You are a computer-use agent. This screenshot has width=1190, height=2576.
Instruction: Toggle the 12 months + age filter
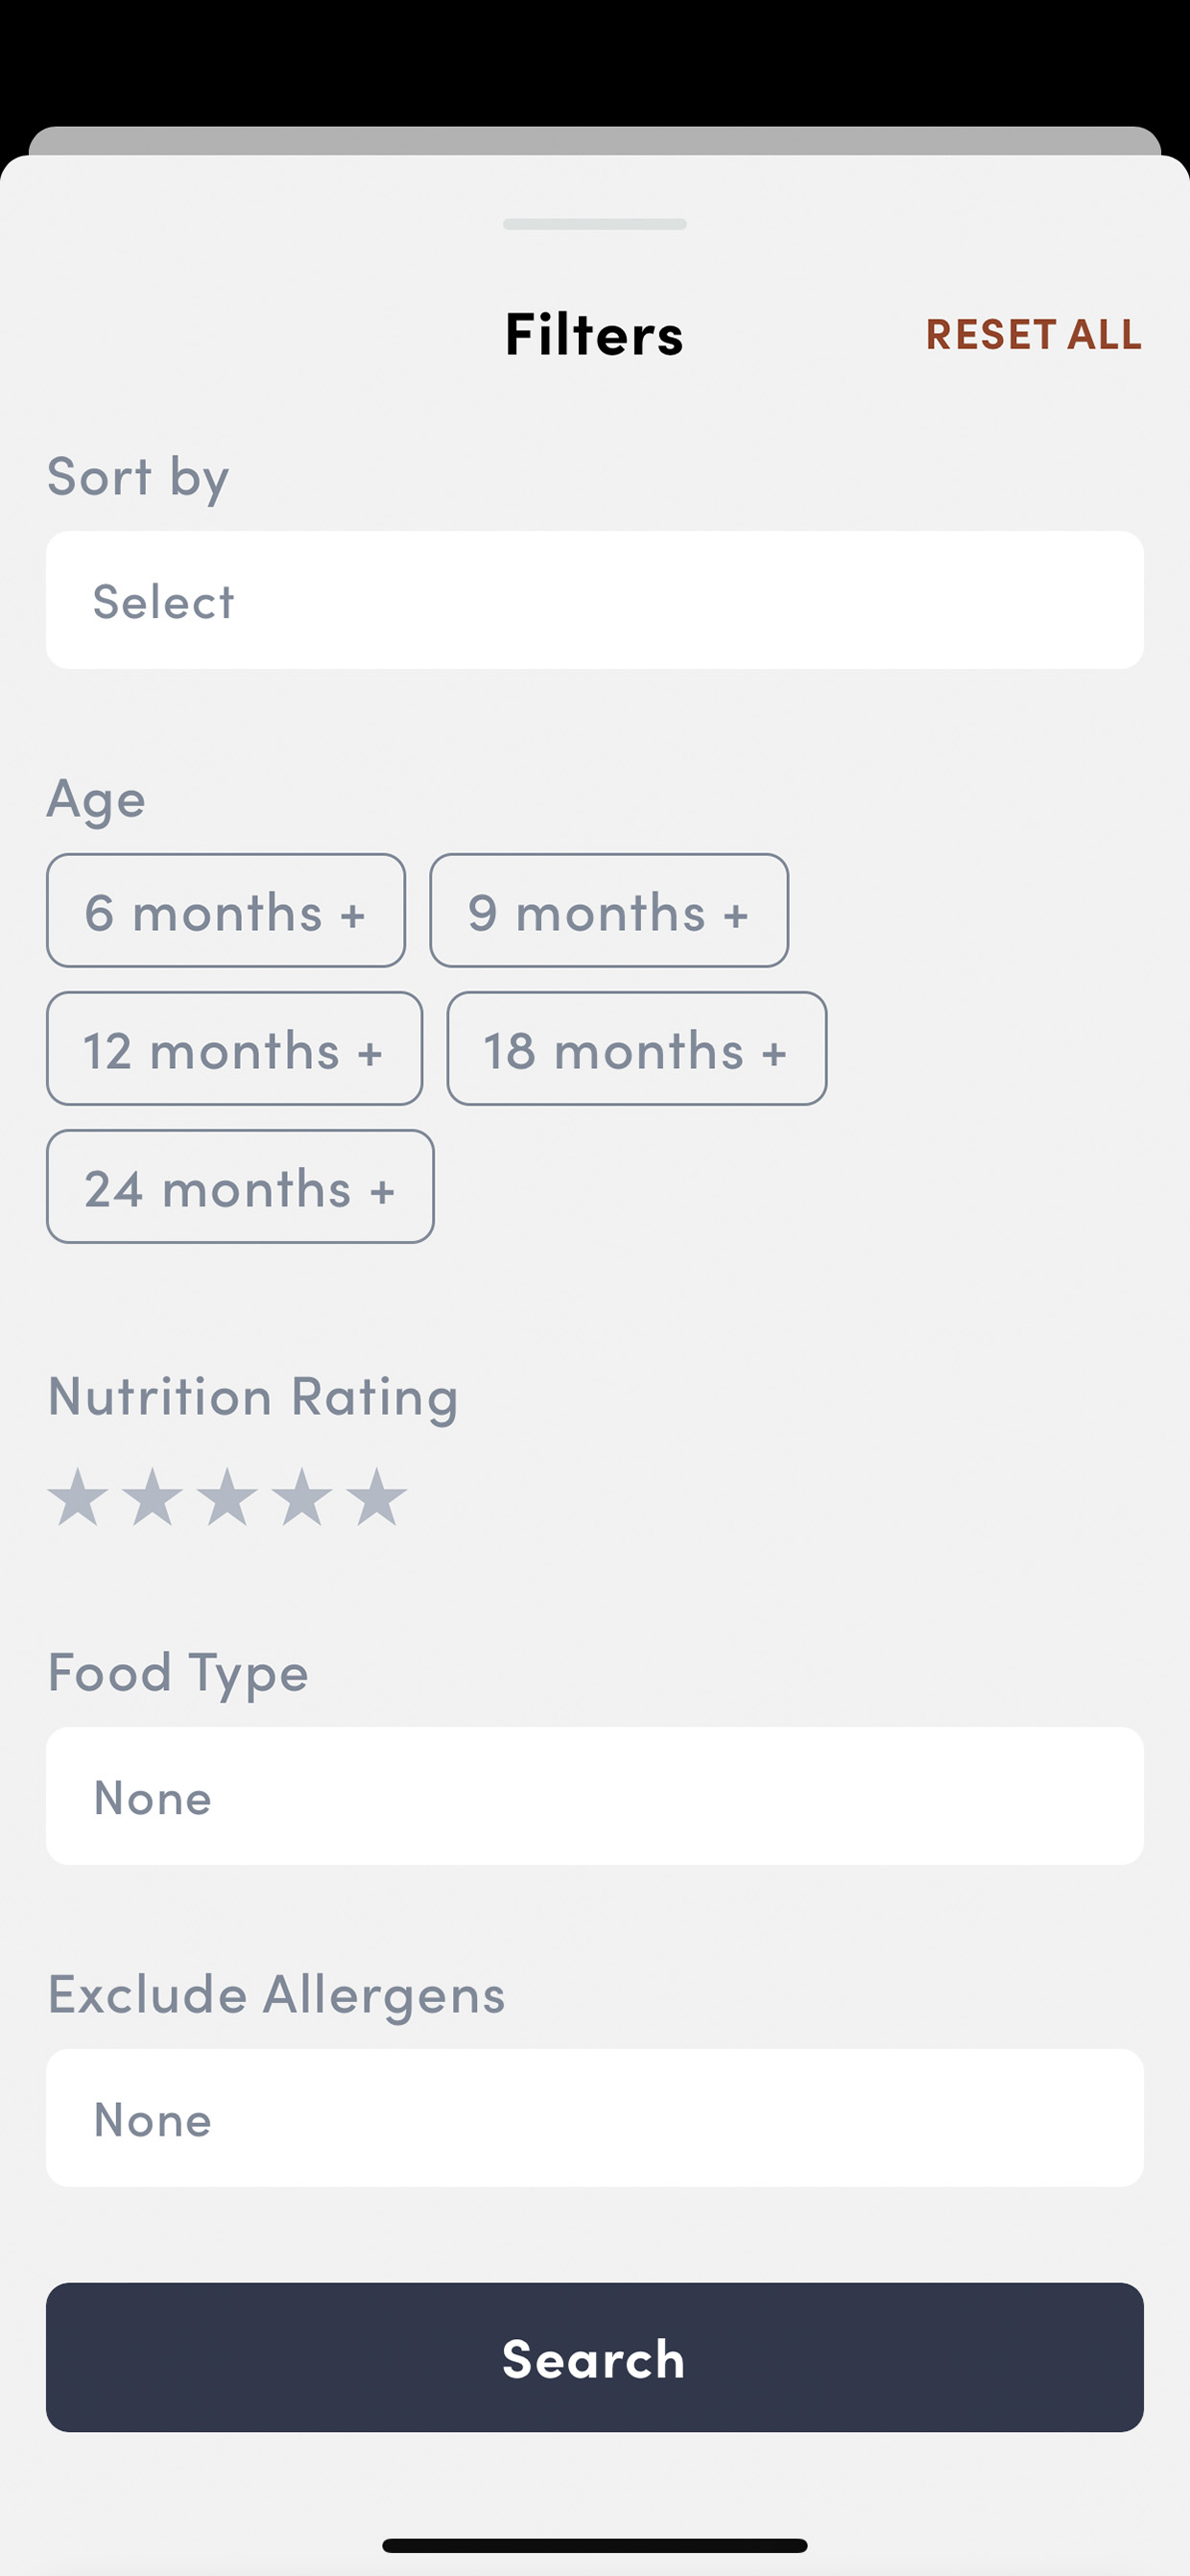pos(234,1048)
